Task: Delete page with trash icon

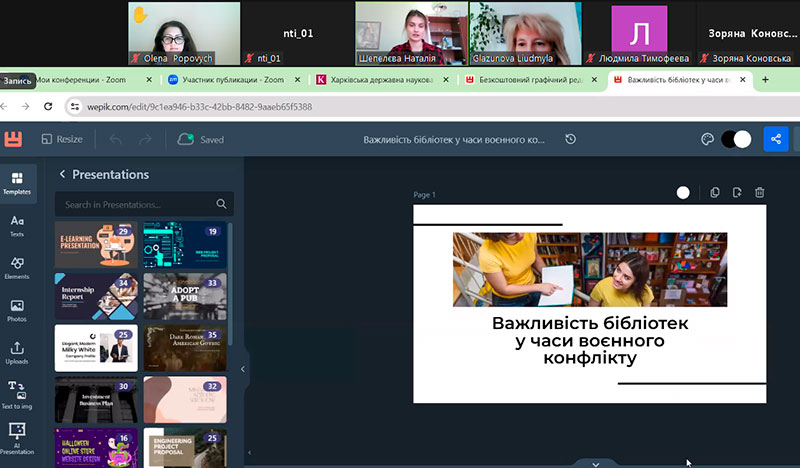Action: point(759,193)
